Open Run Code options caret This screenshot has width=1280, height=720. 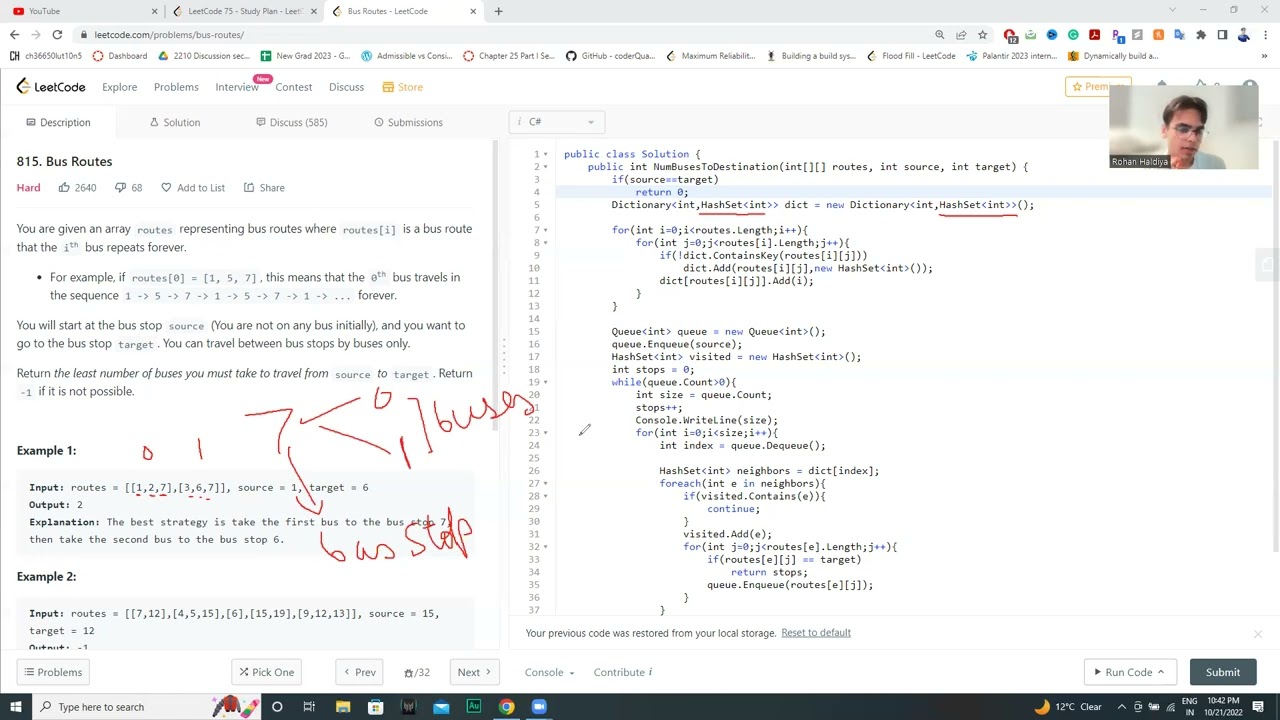pyautogui.click(x=1161, y=672)
